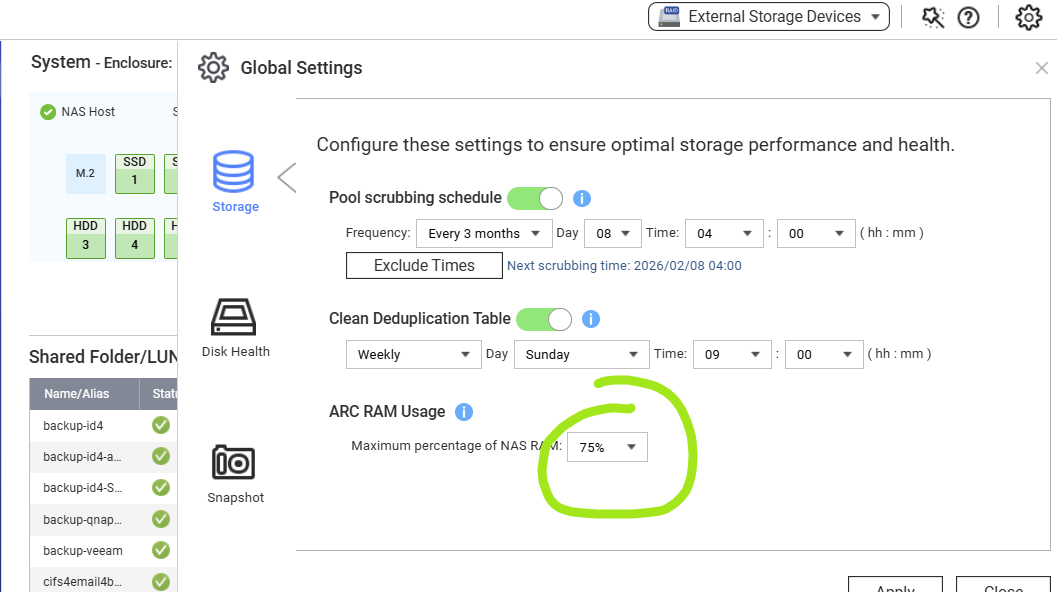Click info icon next to ARC RAM Usage
Screen dimensions: 1057x592
[464, 412]
